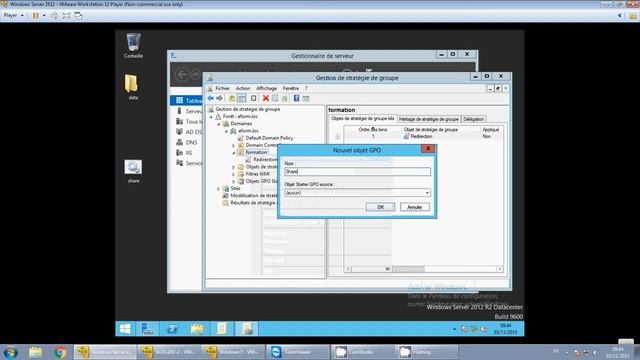This screenshot has width=640, height=360.
Task: Collapse the Forêt : aform.loc tree node
Action: (x=211, y=117)
